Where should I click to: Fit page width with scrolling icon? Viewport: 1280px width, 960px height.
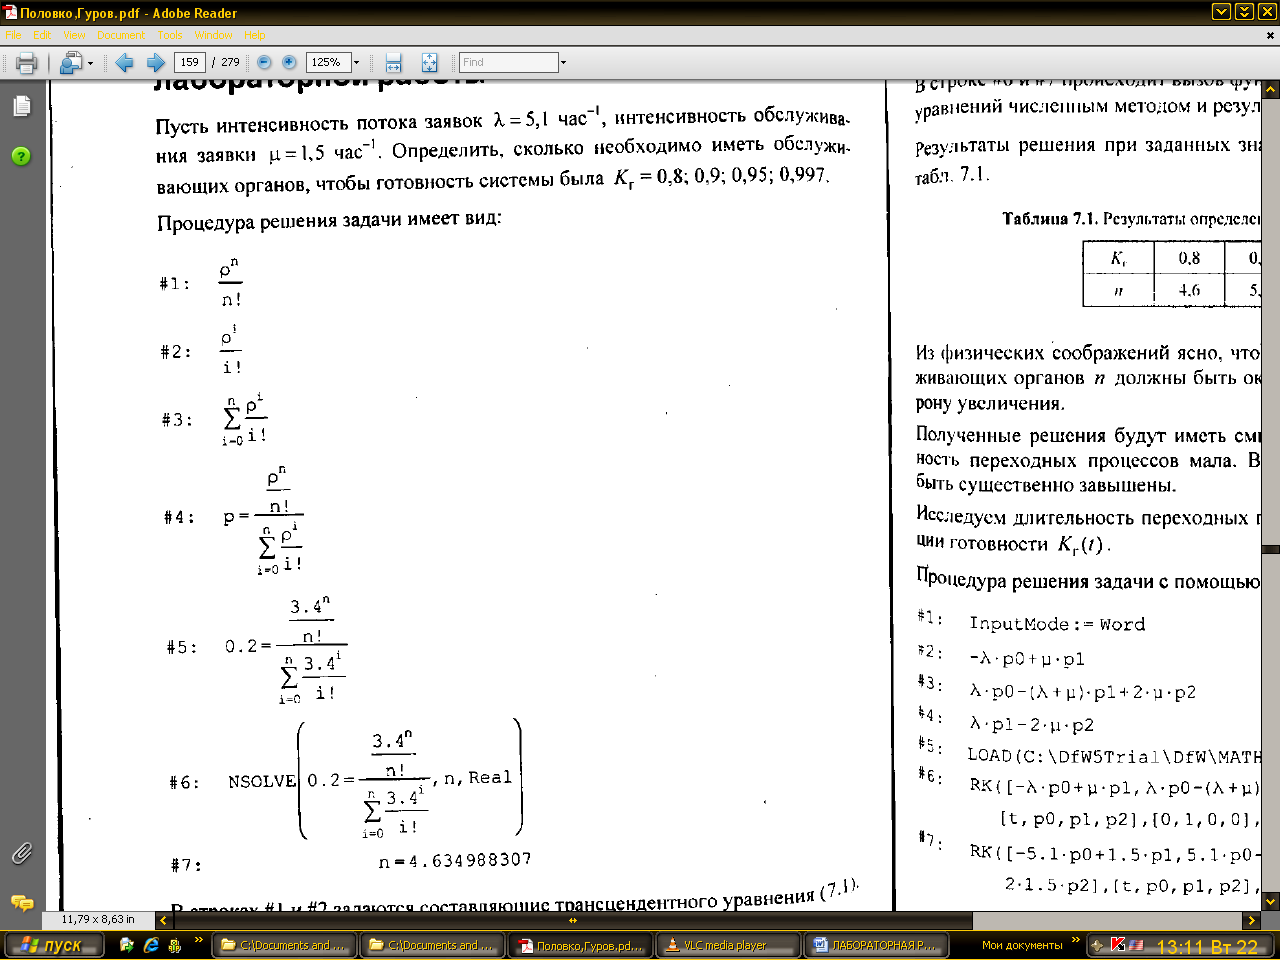tap(393, 63)
